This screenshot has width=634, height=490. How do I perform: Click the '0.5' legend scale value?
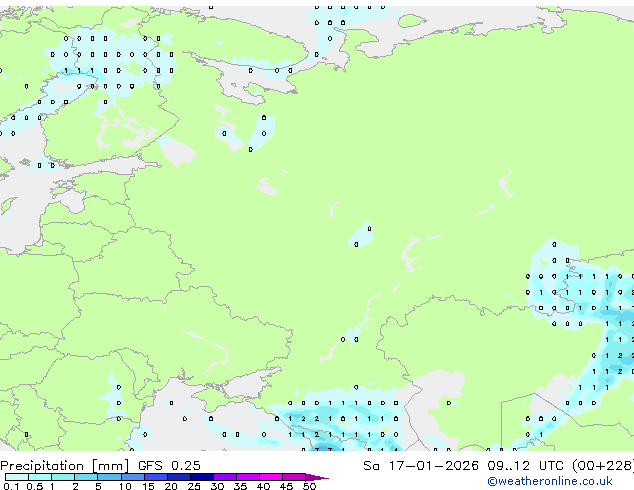35,486
